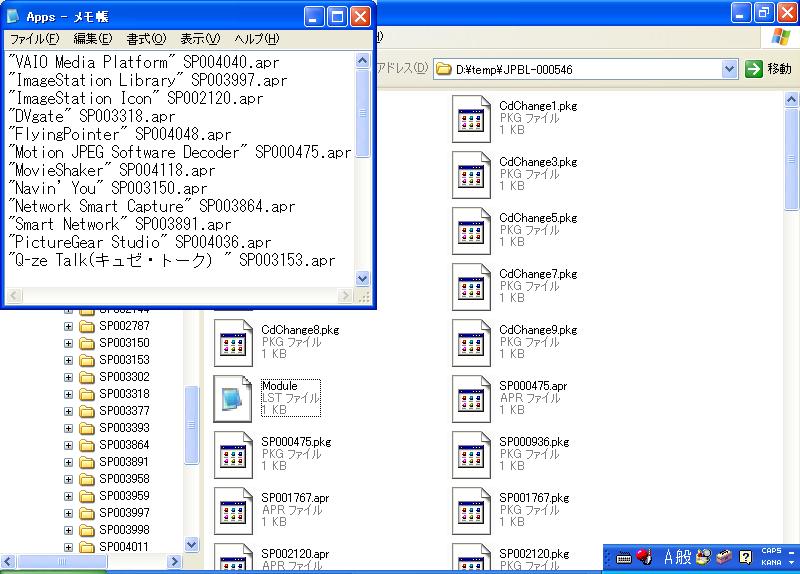
Task: Click the CdChange5.pkg file icon
Action: click(471, 232)
